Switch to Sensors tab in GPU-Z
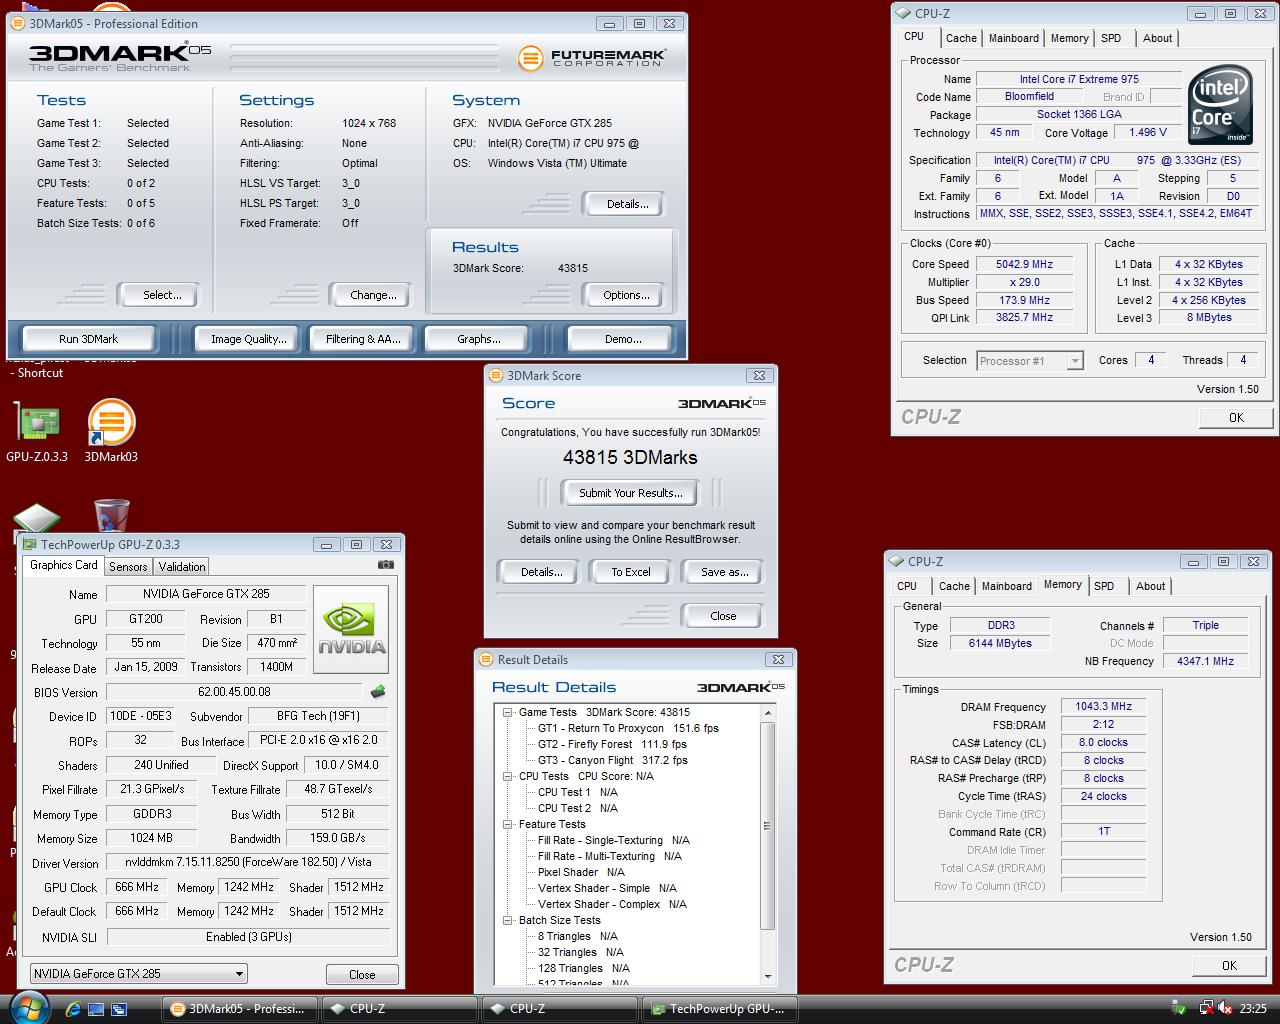 [x=128, y=567]
